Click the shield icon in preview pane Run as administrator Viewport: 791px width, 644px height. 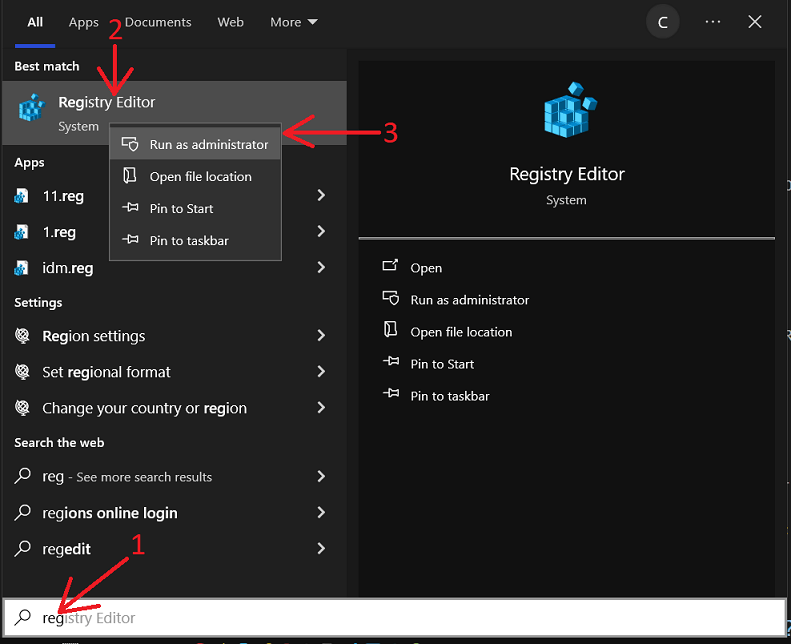tap(390, 298)
